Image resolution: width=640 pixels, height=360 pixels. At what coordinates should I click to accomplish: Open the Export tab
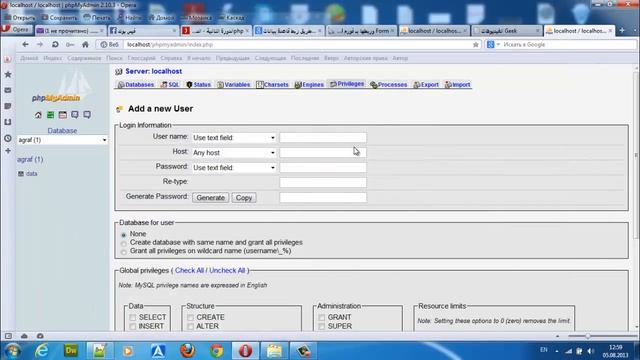point(426,85)
